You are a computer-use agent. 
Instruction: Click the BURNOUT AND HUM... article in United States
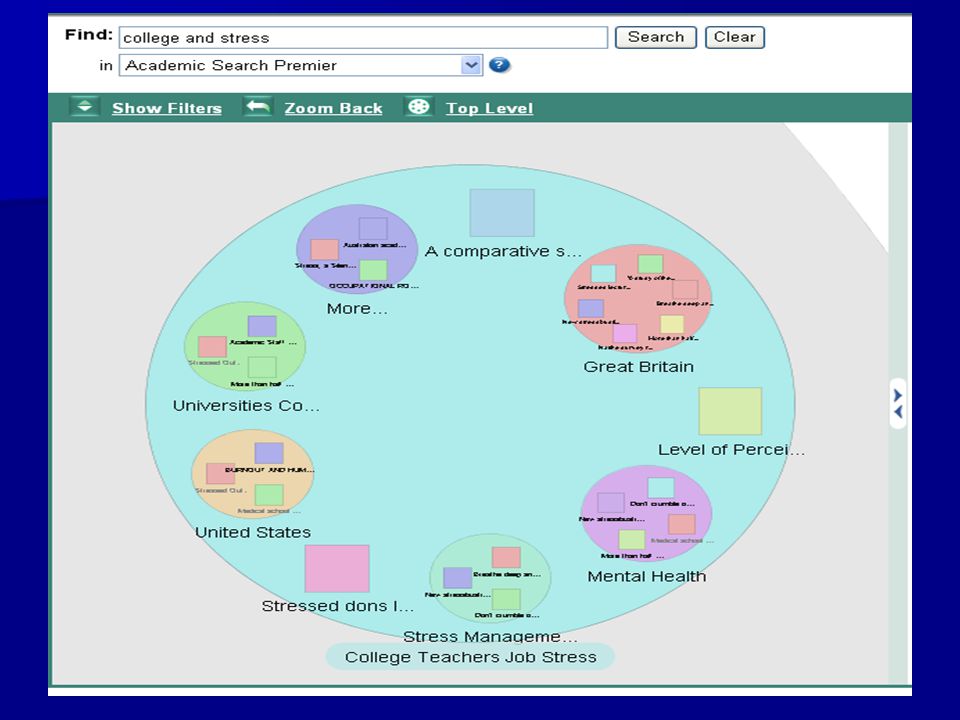click(269, 470)
